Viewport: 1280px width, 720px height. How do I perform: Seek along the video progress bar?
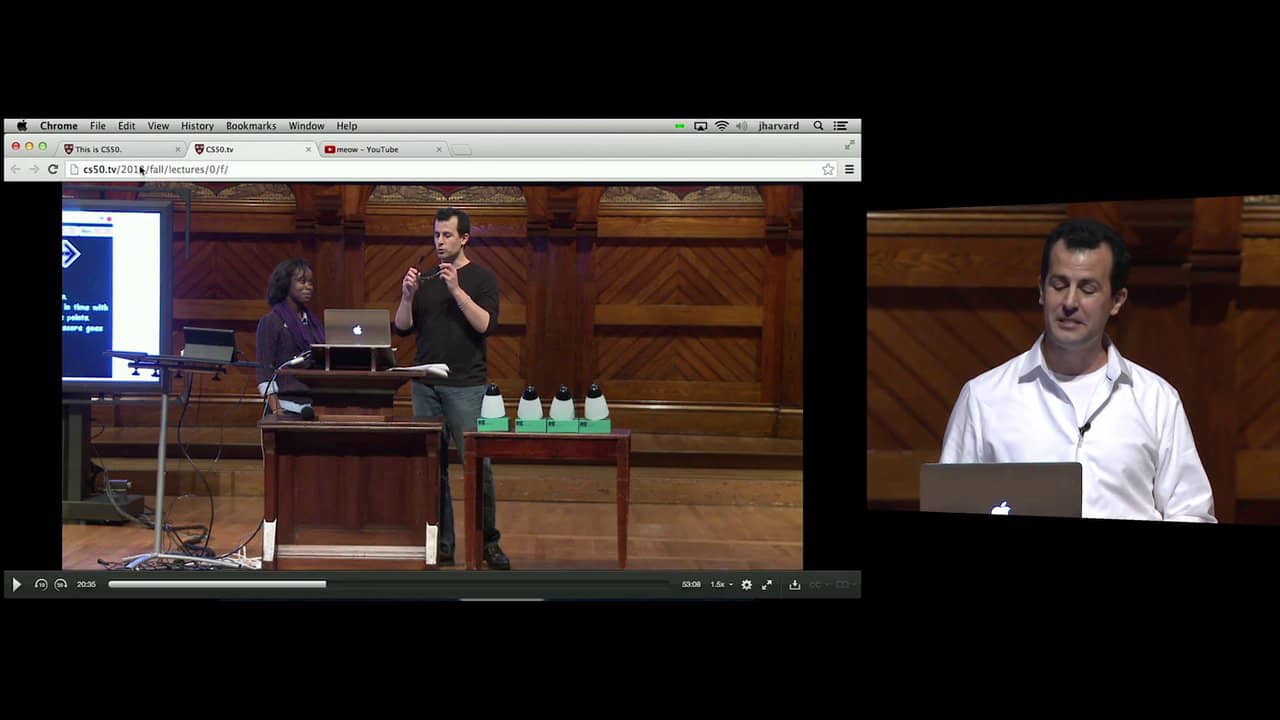(x=389, y=585)
